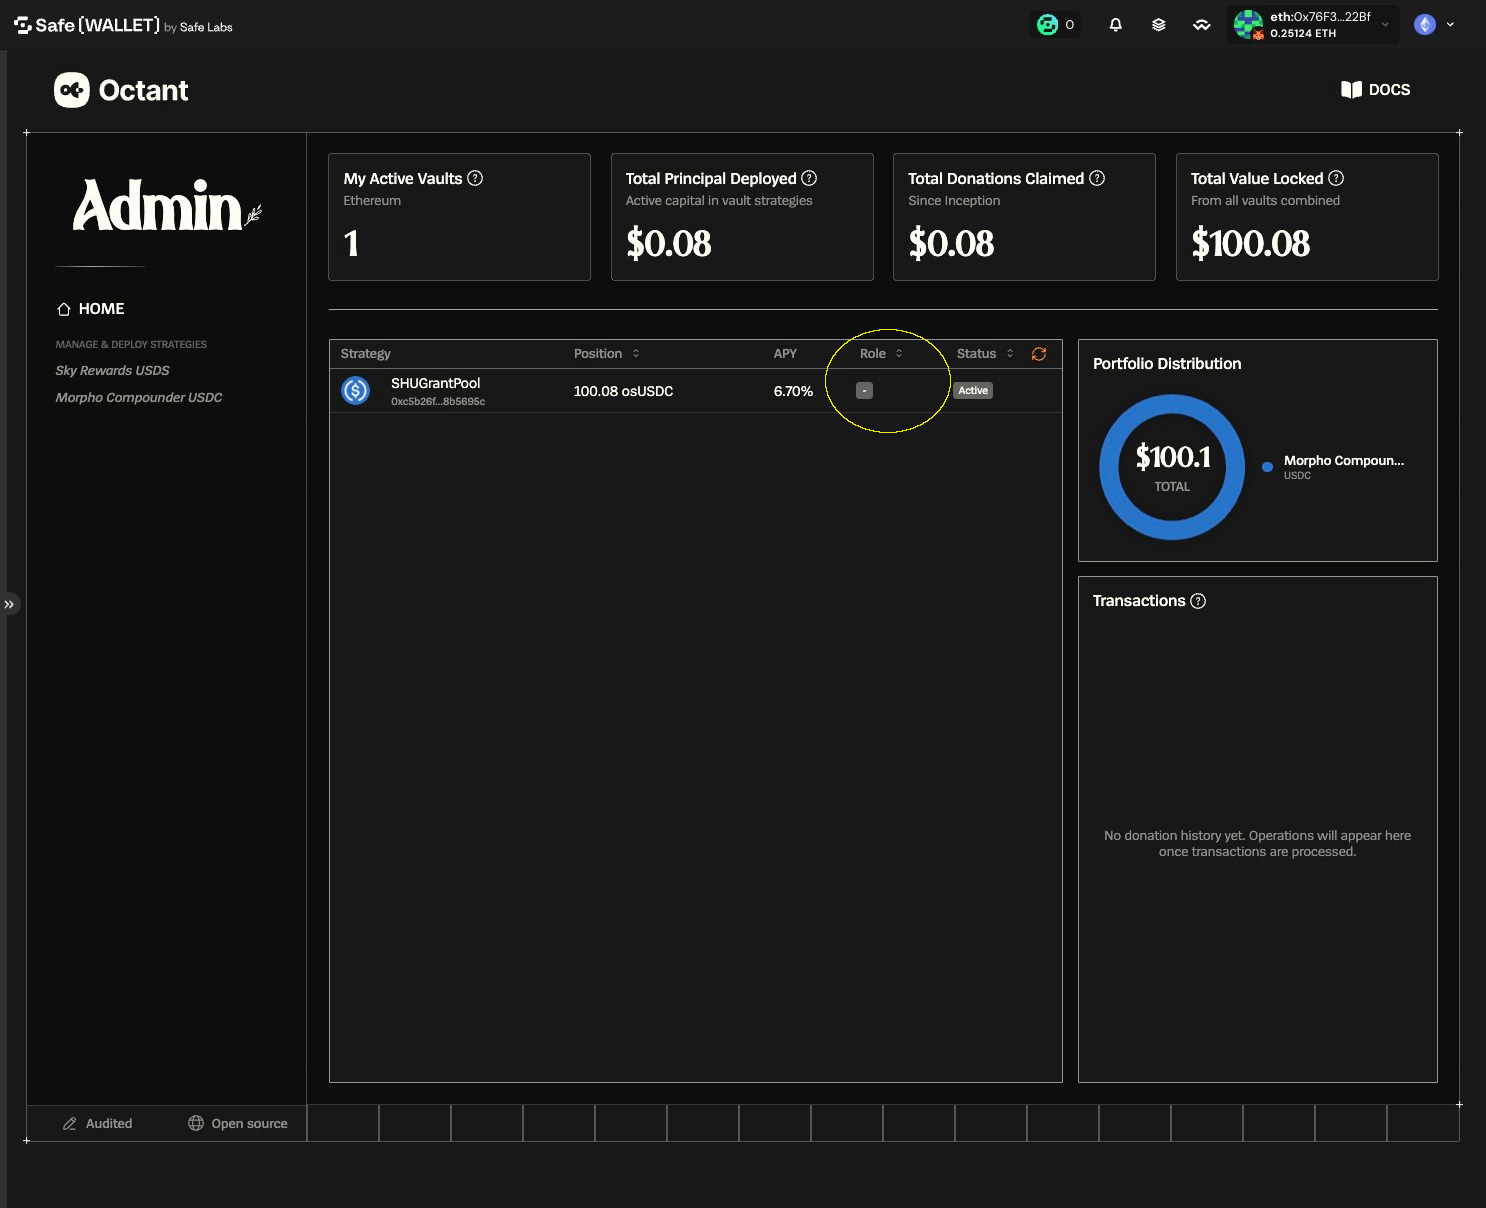Click the Home house icon
Screen dimensions: 1486x1208
64,309
